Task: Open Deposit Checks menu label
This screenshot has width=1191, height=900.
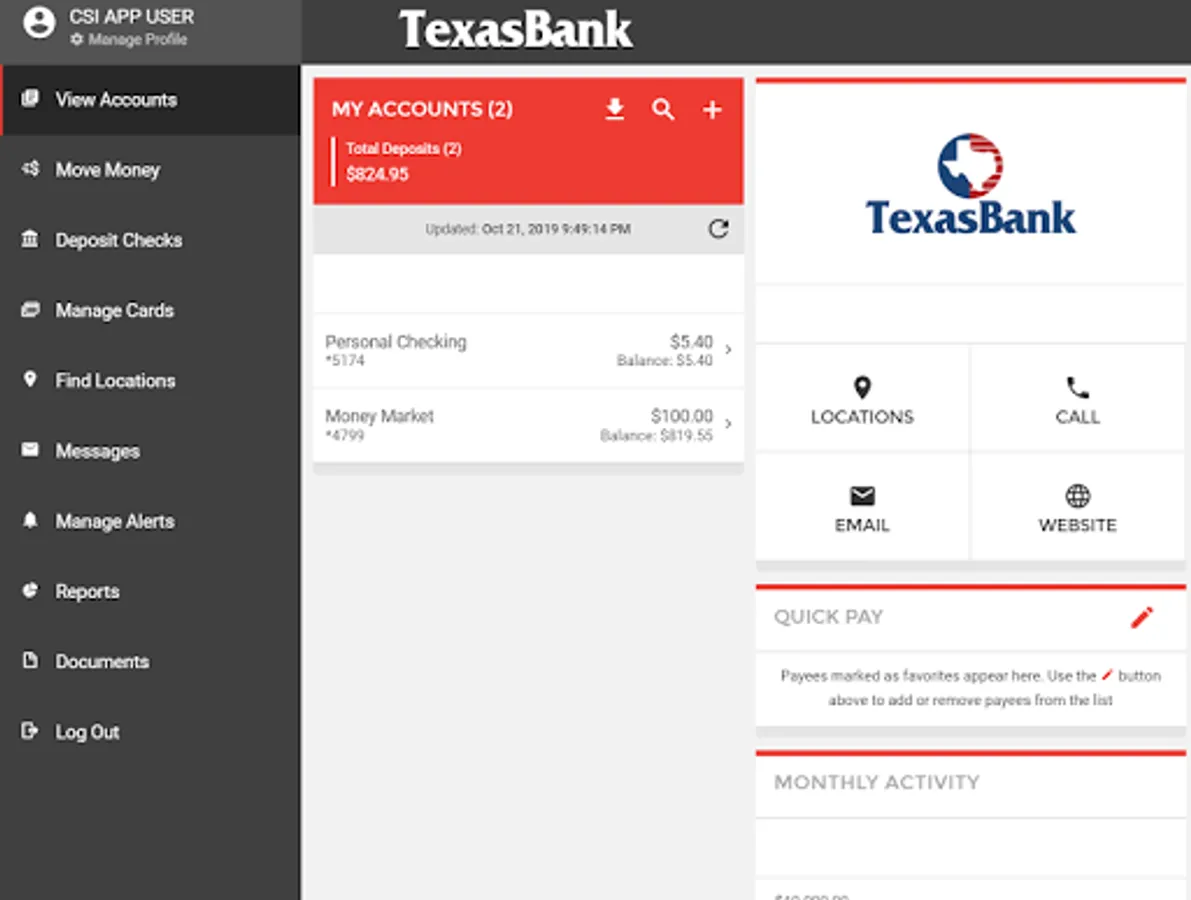Action: point(118,240)
